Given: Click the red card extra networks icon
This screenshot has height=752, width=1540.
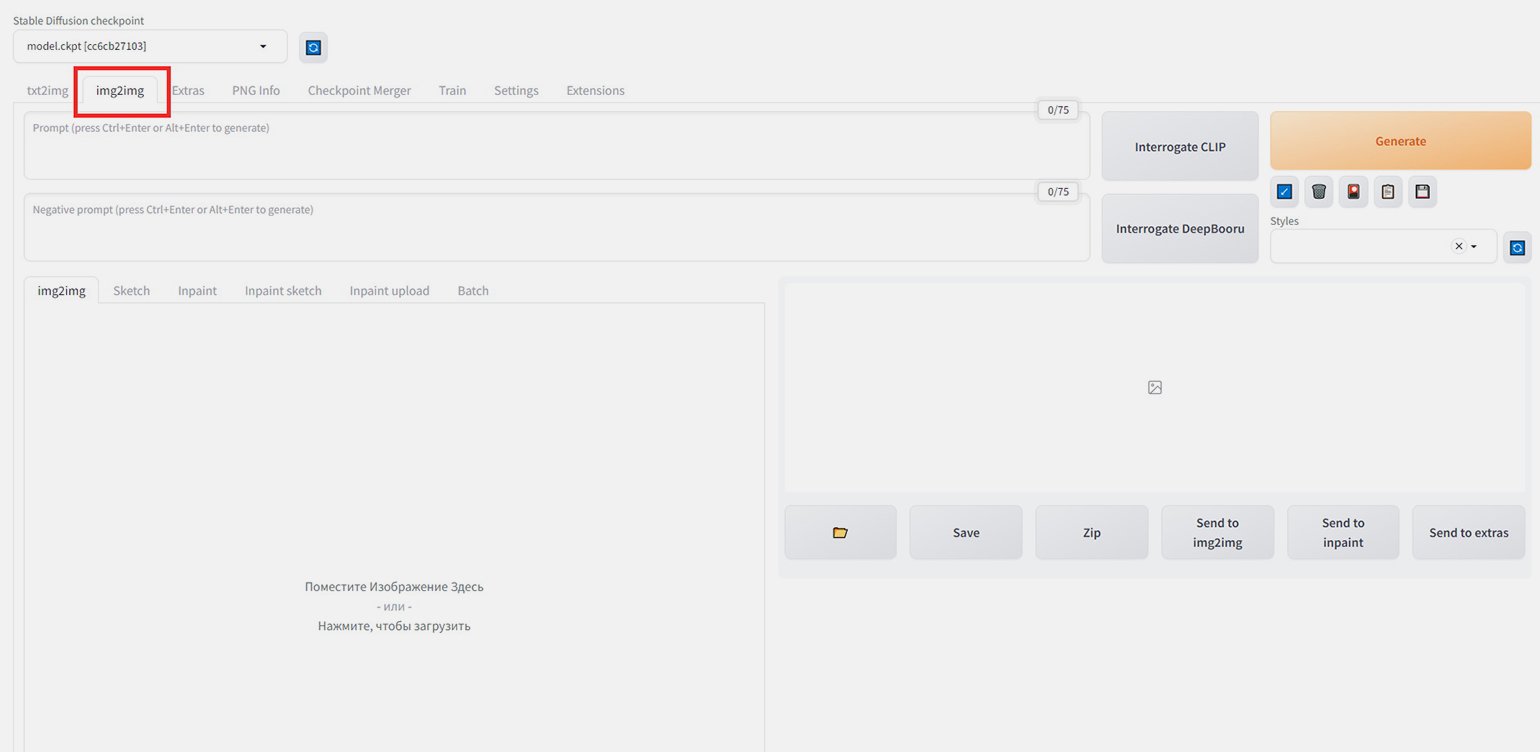Looking at the screenshot, I should coord(1353,192).
